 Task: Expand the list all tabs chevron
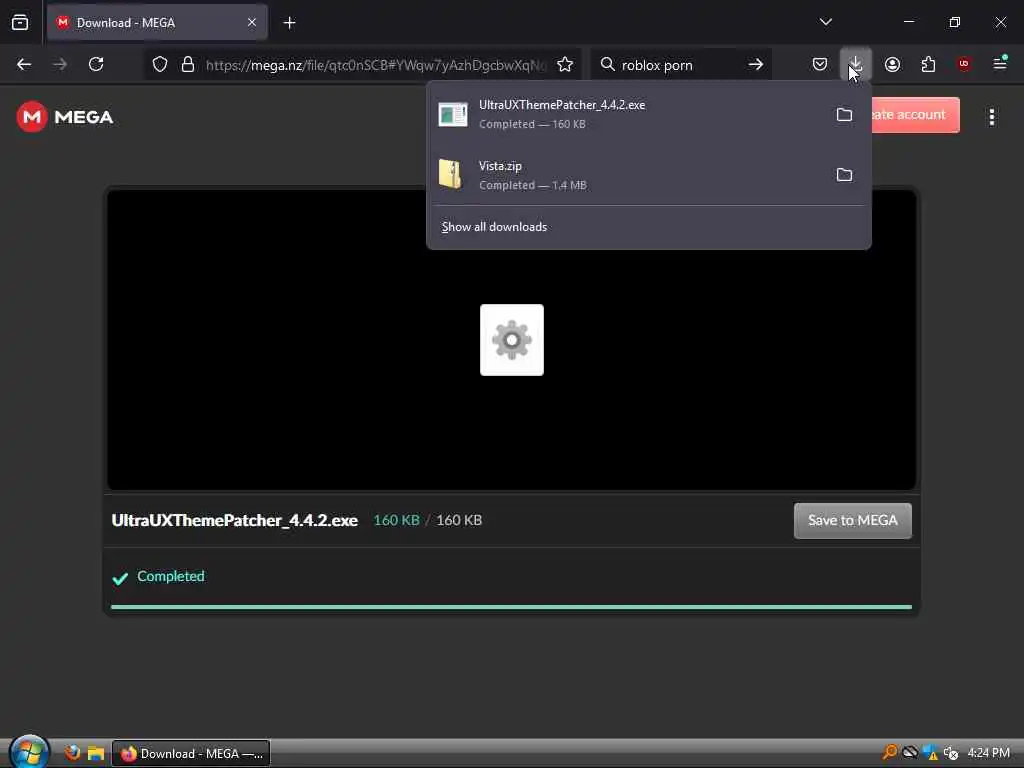pos(825,22)
